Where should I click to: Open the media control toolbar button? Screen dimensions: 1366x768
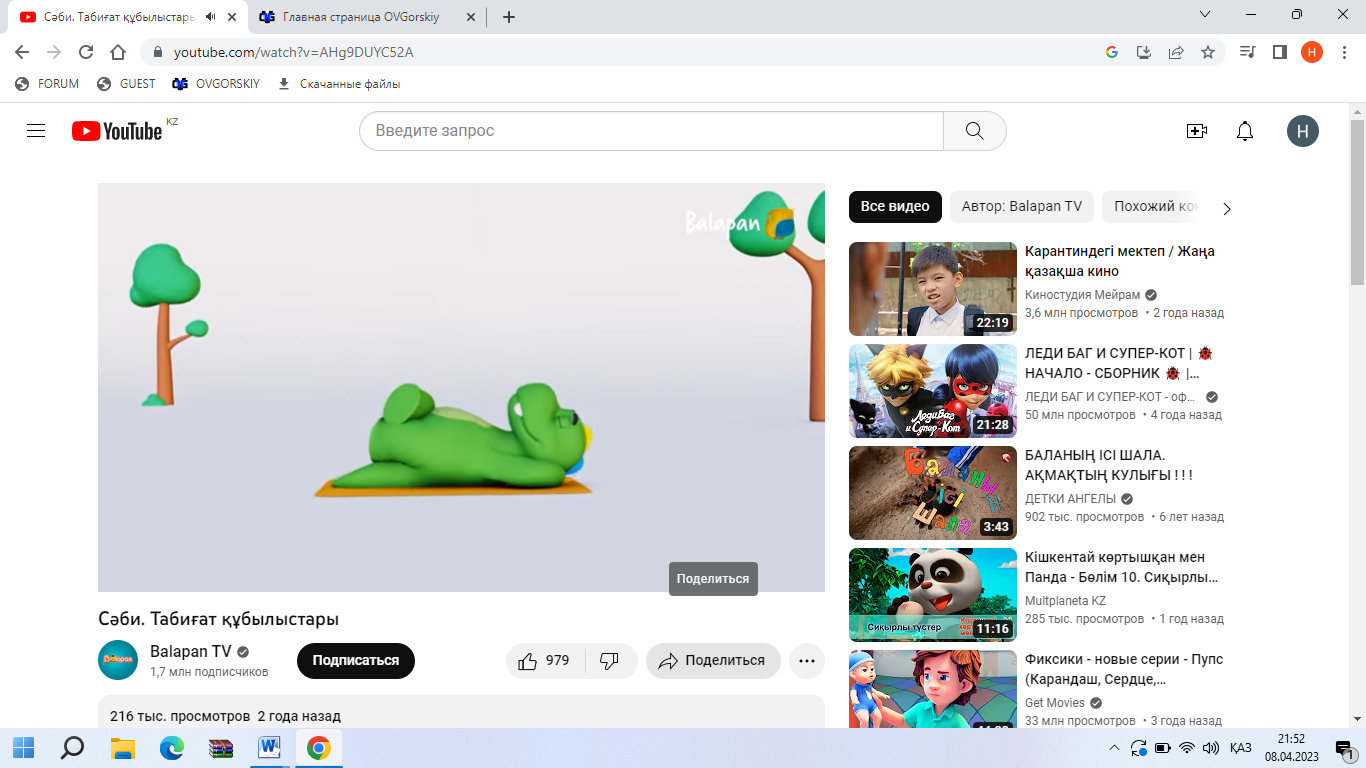pyautogui.click(x=1247, y=52)
